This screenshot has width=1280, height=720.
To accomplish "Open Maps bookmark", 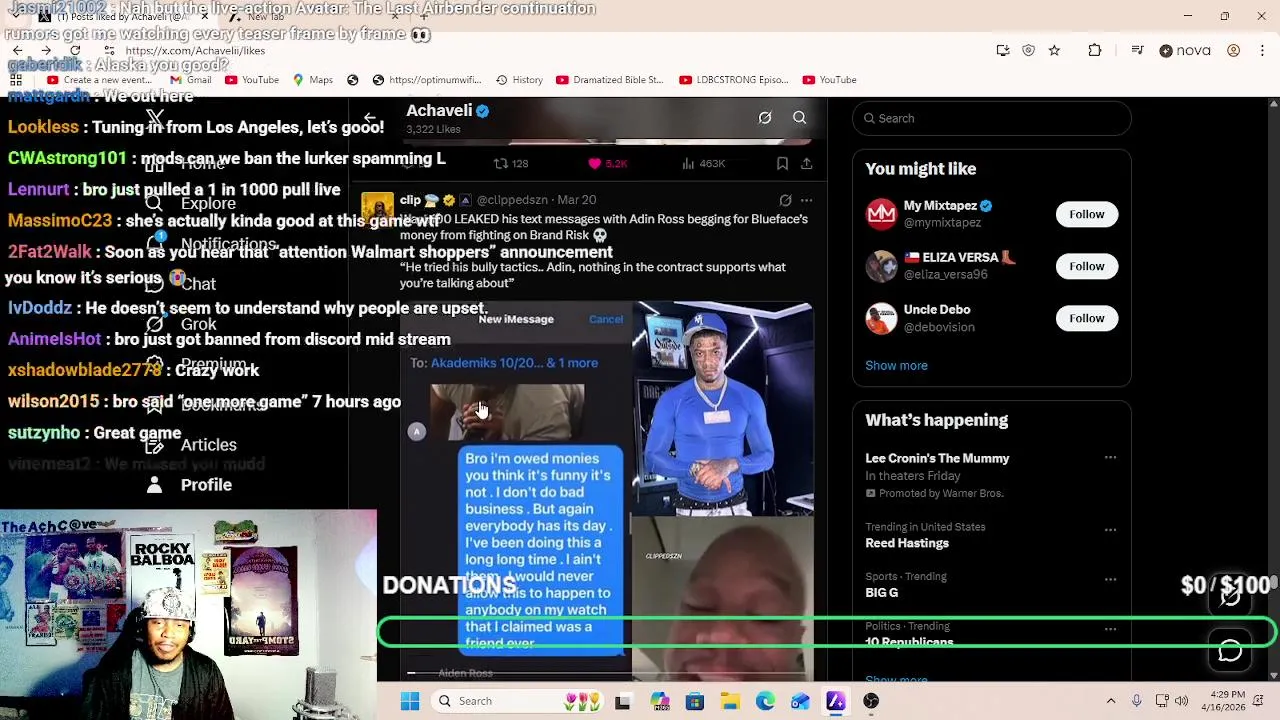I will 312,80.
